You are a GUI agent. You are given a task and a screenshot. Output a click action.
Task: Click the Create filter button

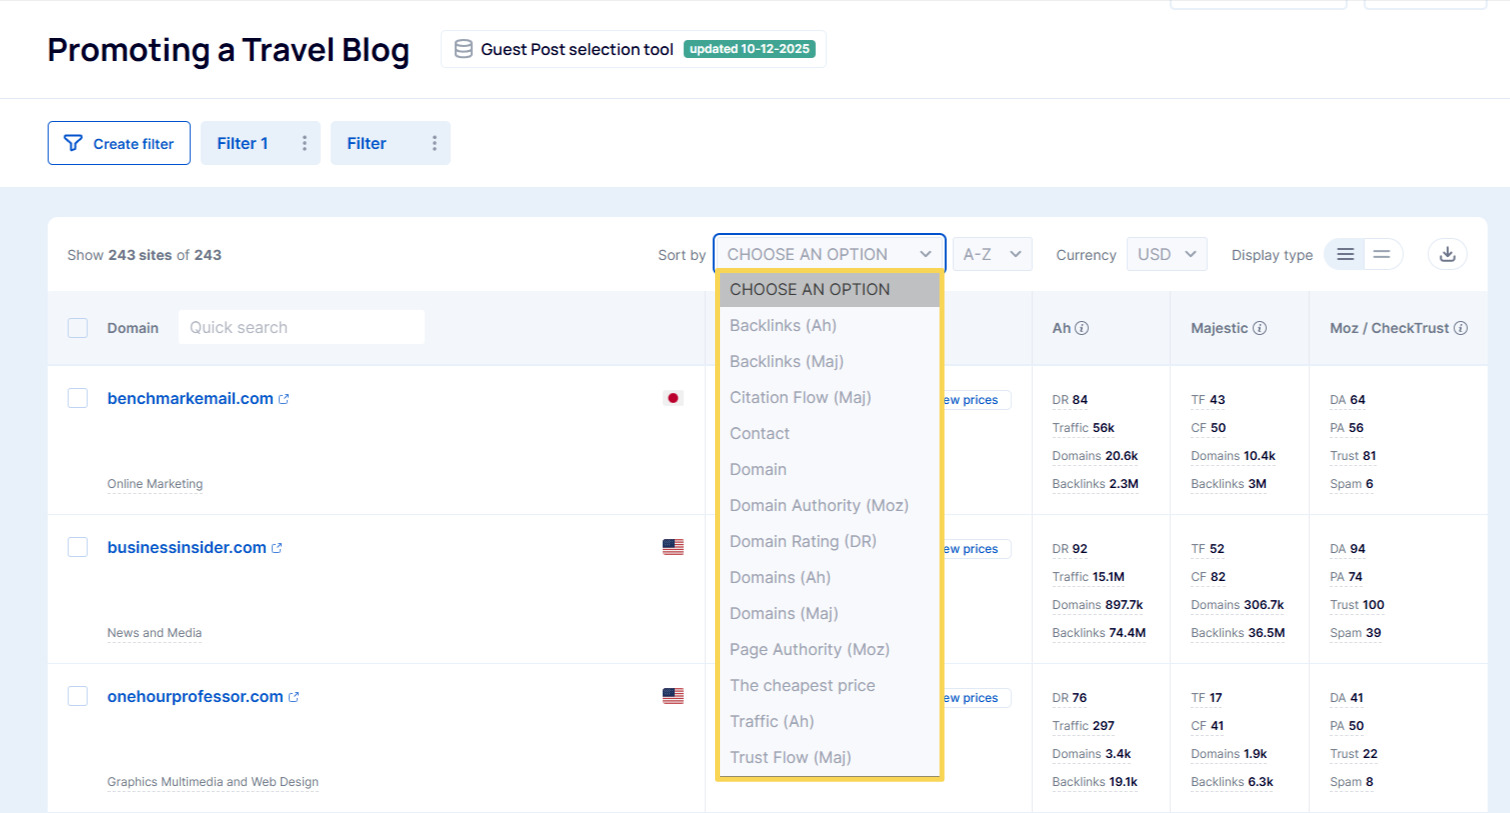pyautogui.click(x=118, y=143)
